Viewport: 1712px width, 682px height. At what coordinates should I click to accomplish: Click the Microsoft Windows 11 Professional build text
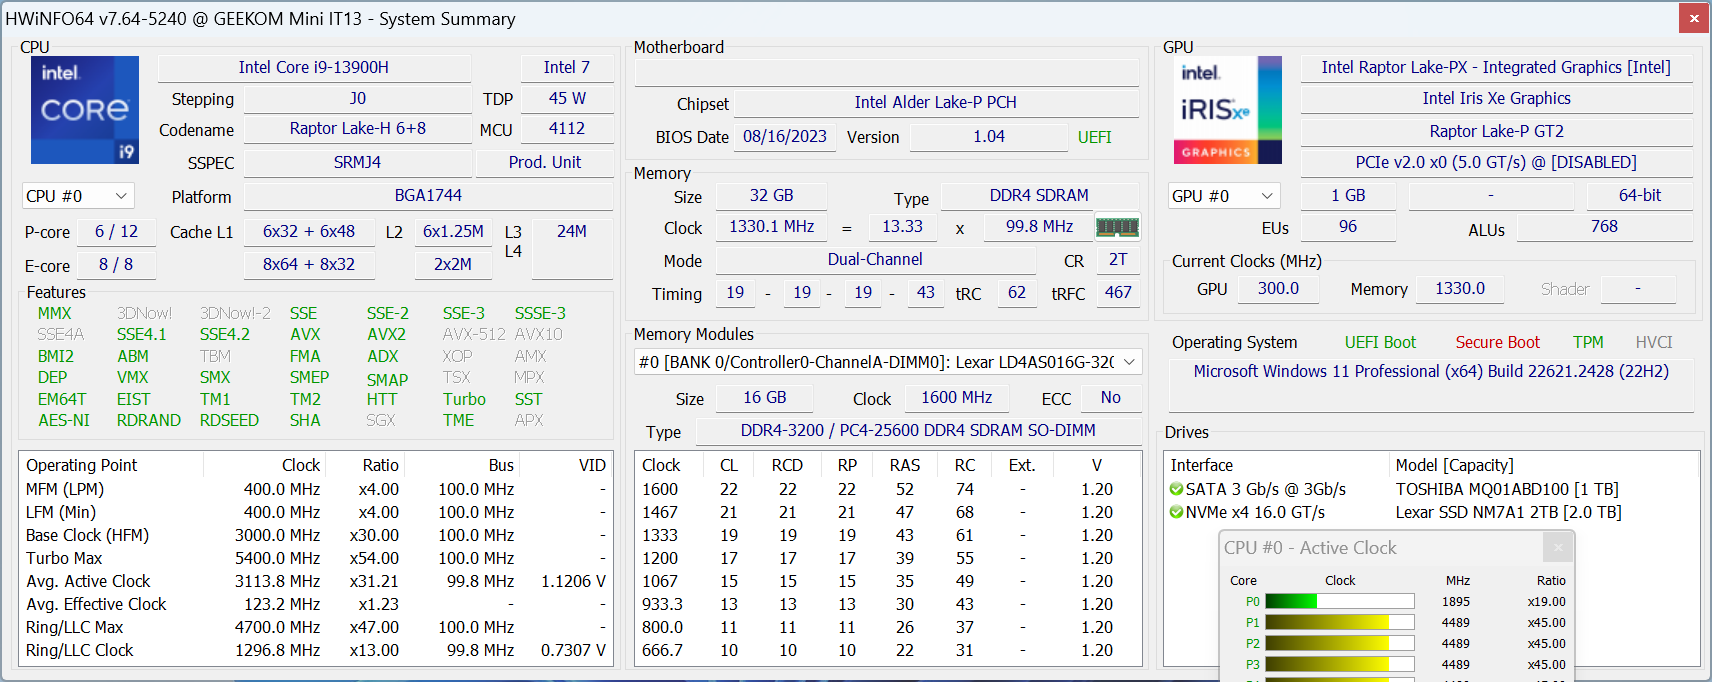coord(1431,372)
